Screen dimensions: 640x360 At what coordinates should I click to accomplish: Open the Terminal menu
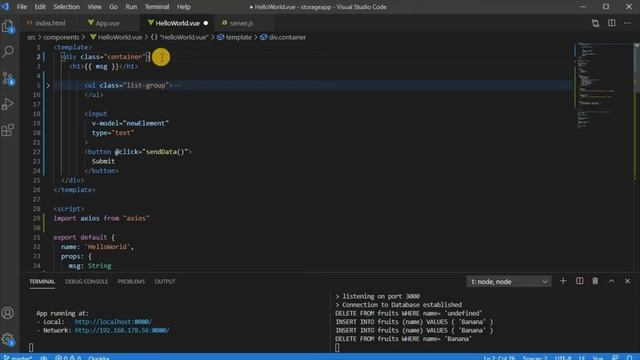(157, 7)
